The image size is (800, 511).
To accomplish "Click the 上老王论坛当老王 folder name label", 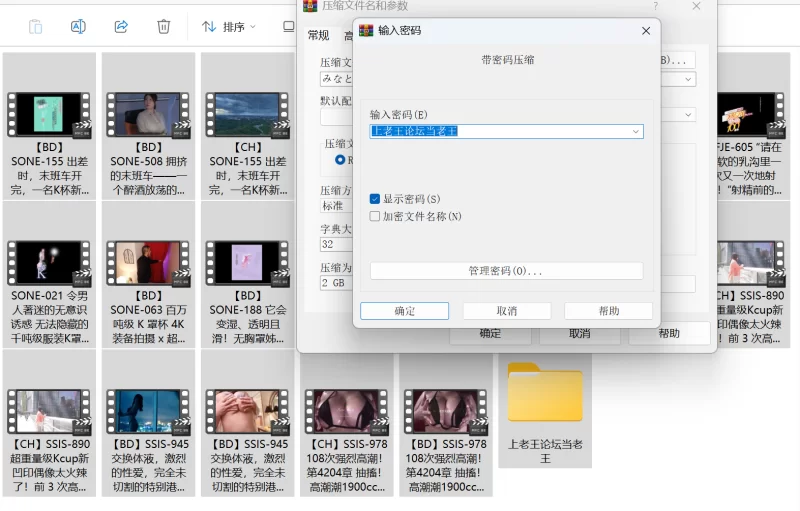I will coord(545,451).
